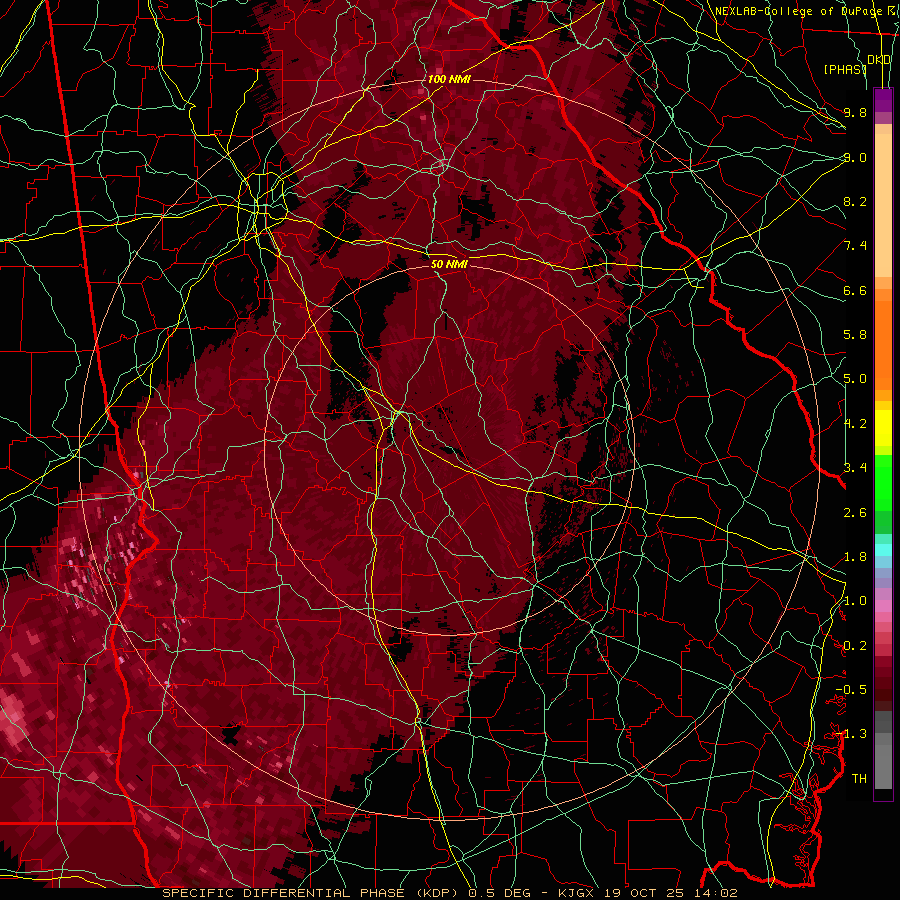Click the 0.5 DEG elevation text in the caption
The width and height of the screenshot is (900, 900).
click(x=499, y=893)
